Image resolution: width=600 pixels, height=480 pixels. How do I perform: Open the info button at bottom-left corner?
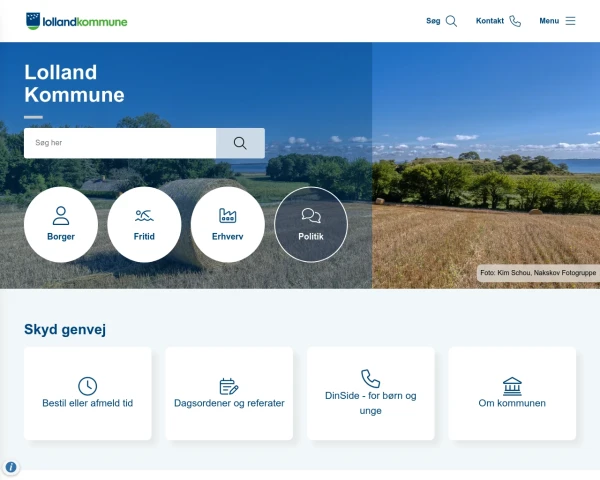coord(11,467)
